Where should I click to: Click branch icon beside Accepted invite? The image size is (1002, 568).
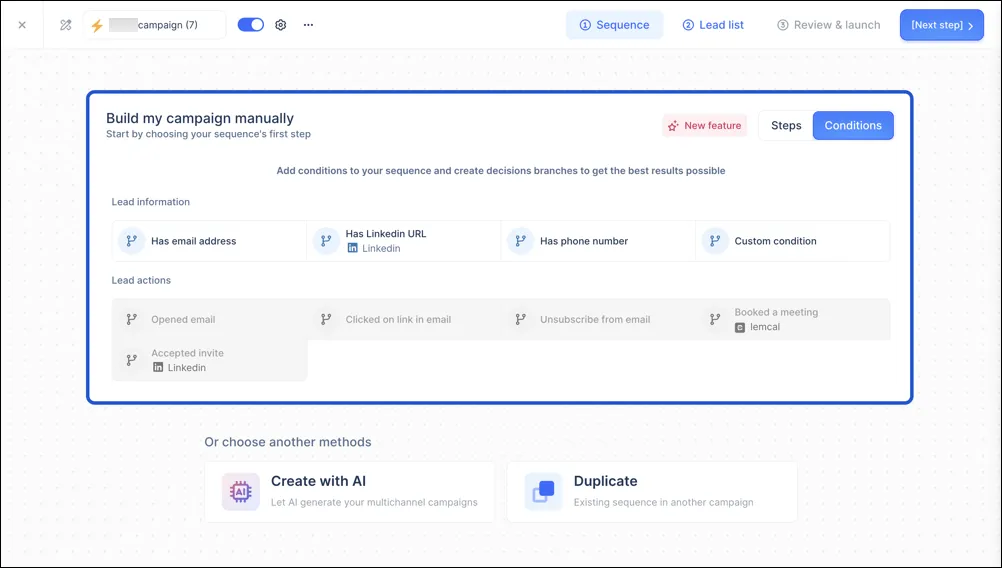[x=132, y=360]
